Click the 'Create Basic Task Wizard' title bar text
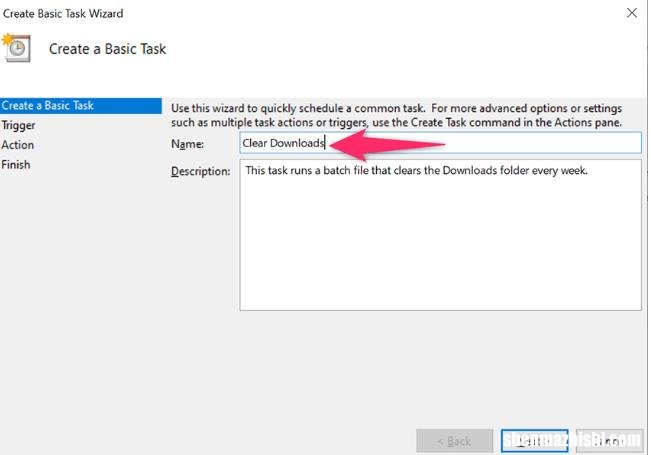Viewport: 651px width, 455px height. click(x=62, y=13)
